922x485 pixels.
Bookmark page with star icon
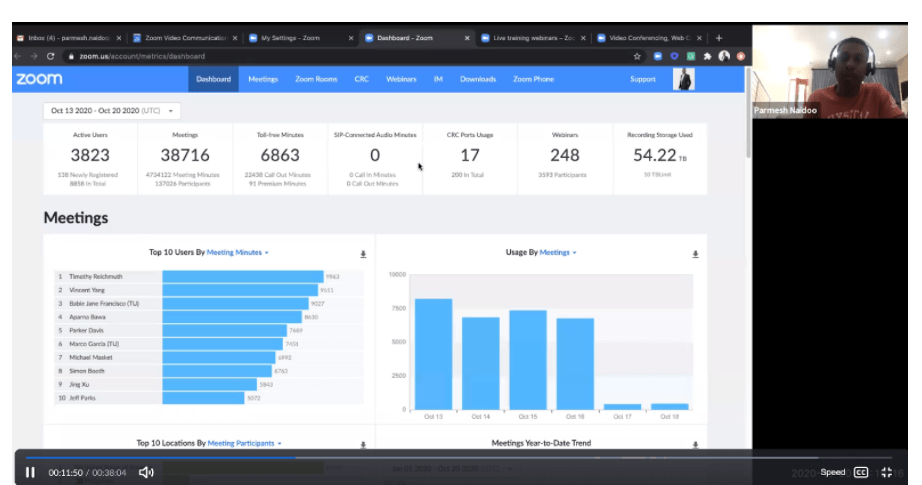(x=637, y=56)
